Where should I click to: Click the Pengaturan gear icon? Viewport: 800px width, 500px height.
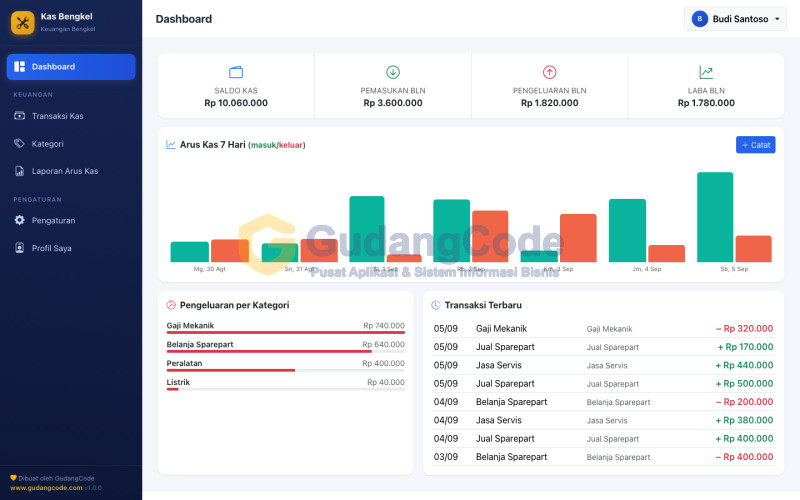point(19,220)
